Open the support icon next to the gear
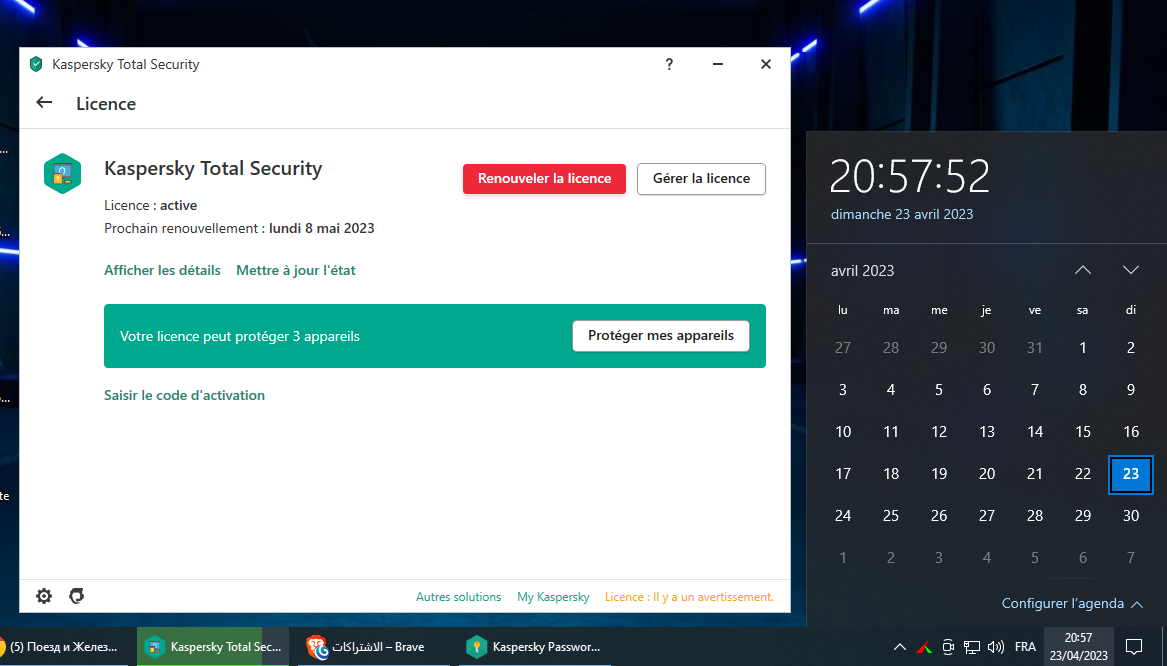1167x666 pixels. tap(77, 596)
